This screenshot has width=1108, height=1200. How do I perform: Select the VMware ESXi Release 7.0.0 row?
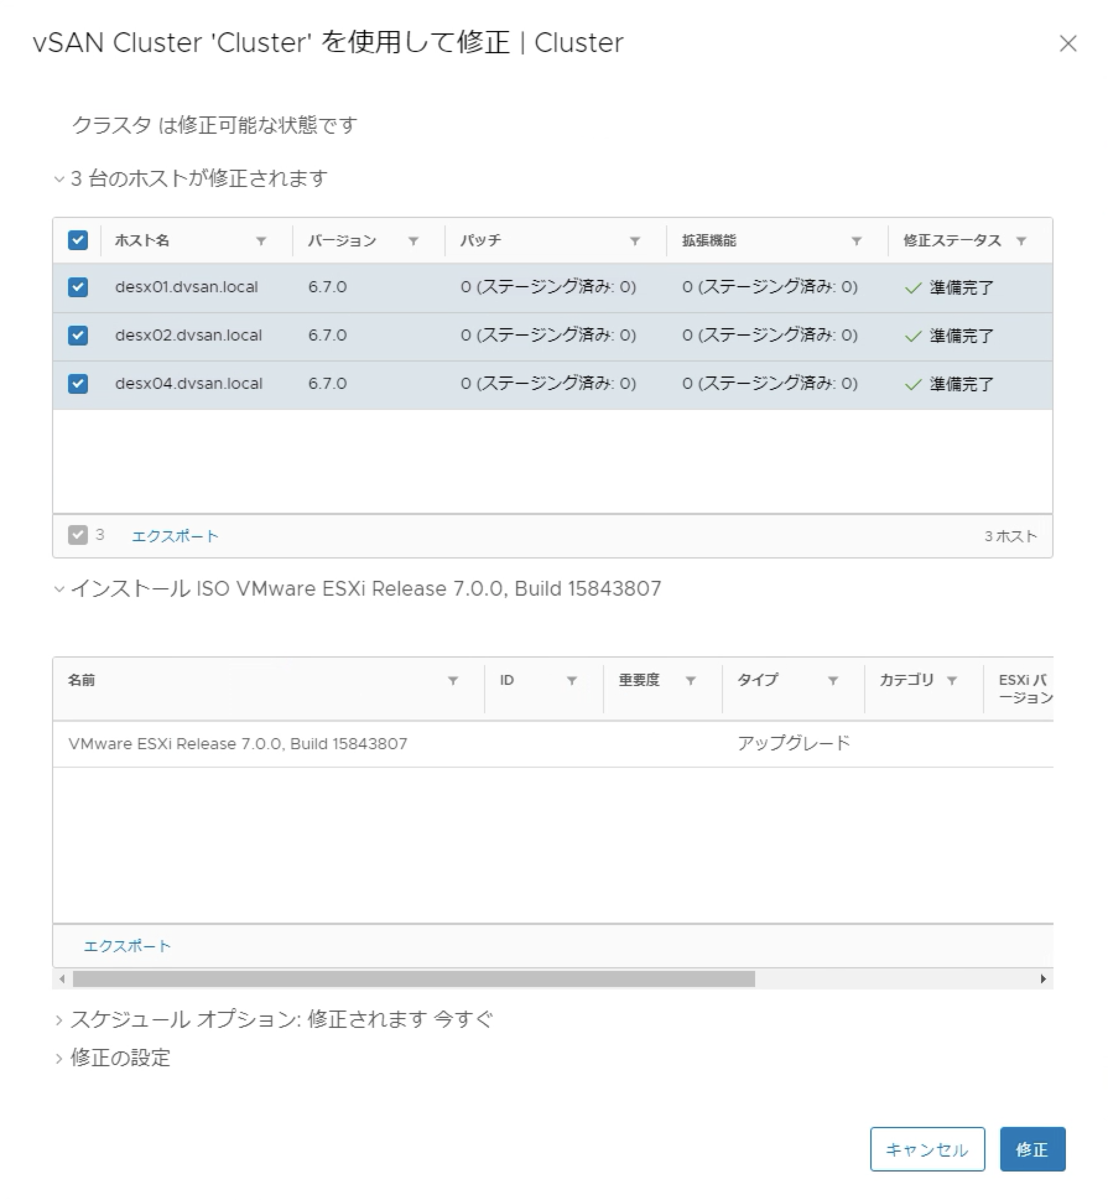553,744
